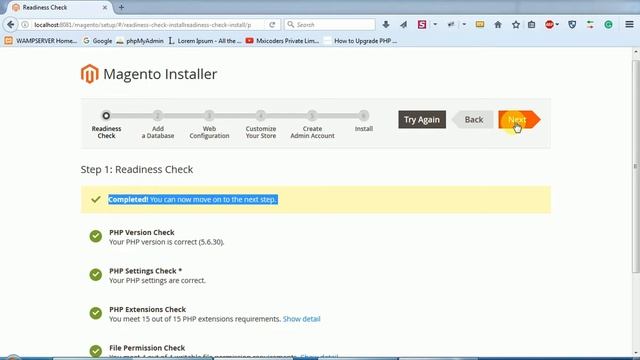Click the shield extension icon
The image size is (640, 360).
pos(572,24)
